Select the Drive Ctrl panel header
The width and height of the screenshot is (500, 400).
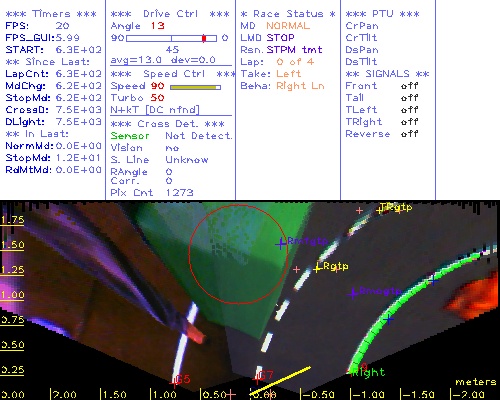[170, 14]
